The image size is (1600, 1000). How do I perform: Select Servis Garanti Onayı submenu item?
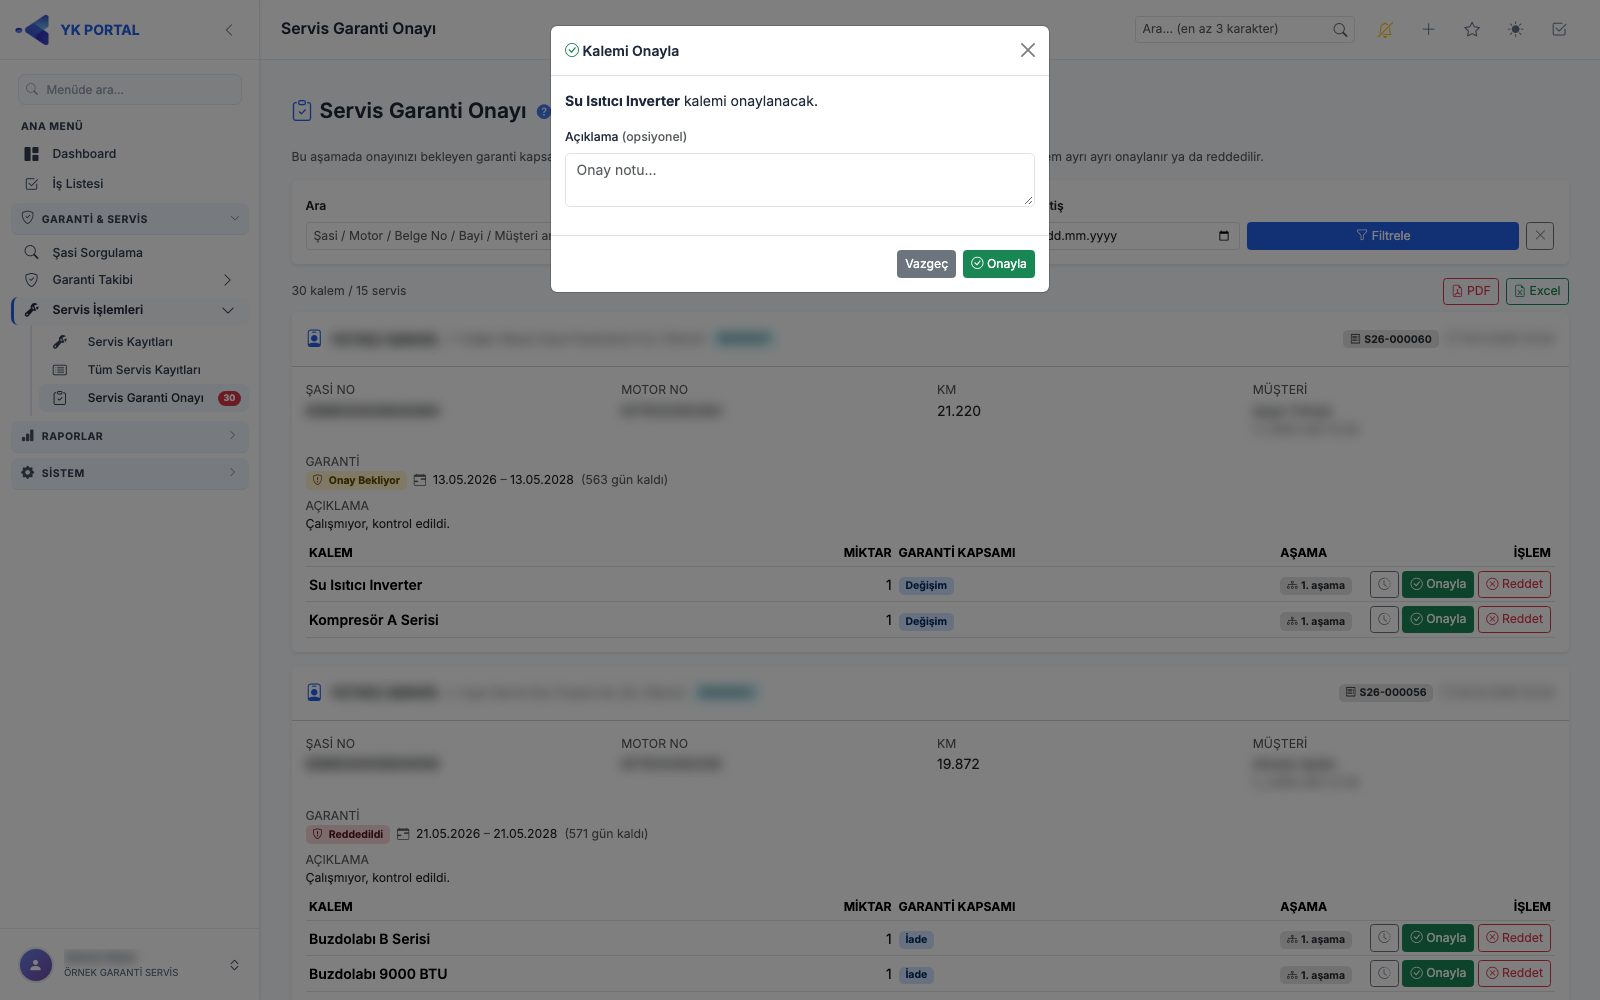[x=145, y=398]
